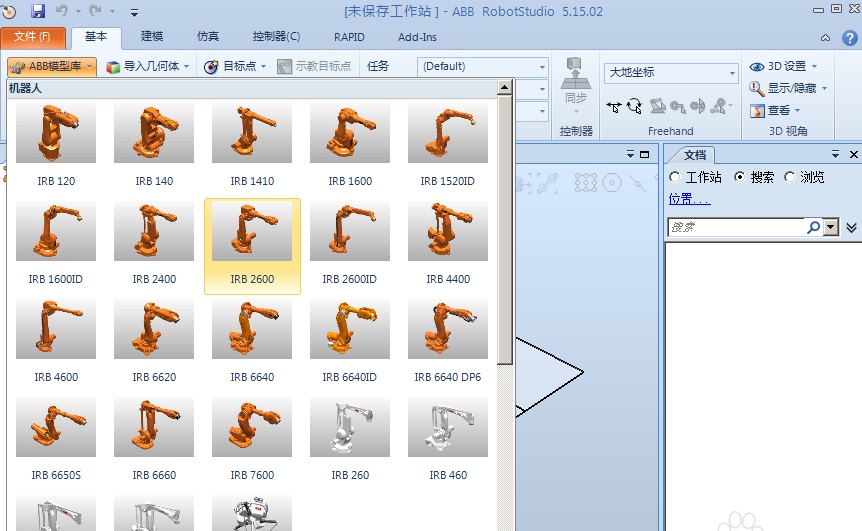Choose the IRB 6660 robot model
The height and width of the screenshot is (531, 862).
[154, 441]
